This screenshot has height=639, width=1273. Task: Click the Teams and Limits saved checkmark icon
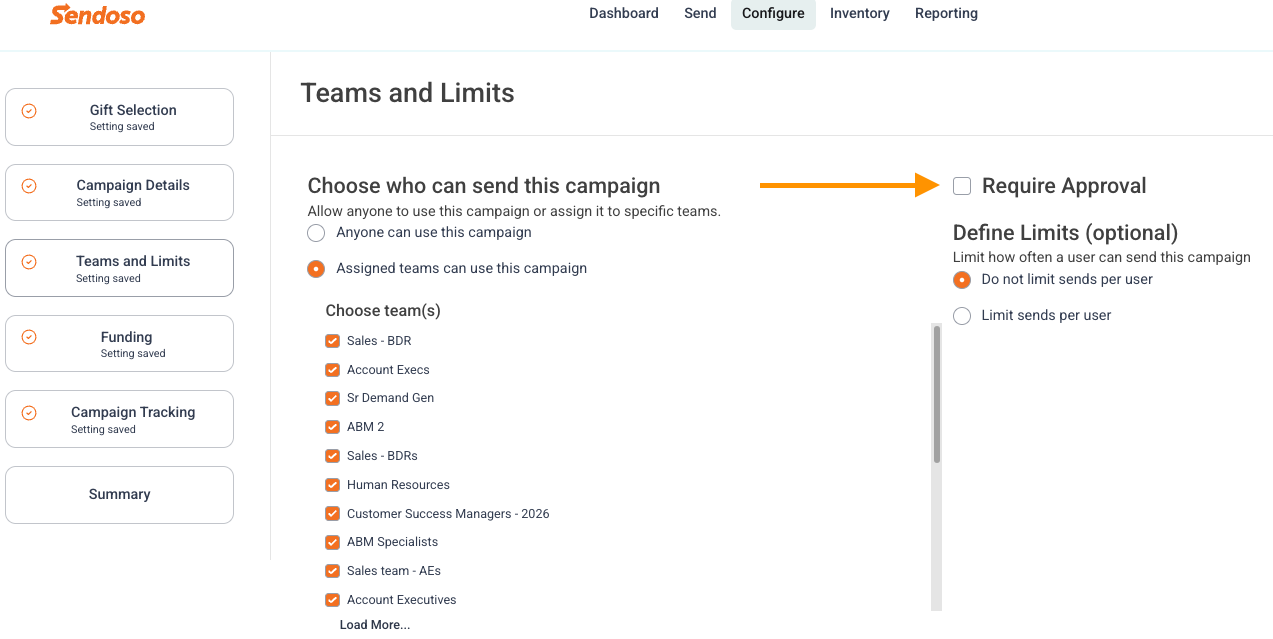click(29, 262)
